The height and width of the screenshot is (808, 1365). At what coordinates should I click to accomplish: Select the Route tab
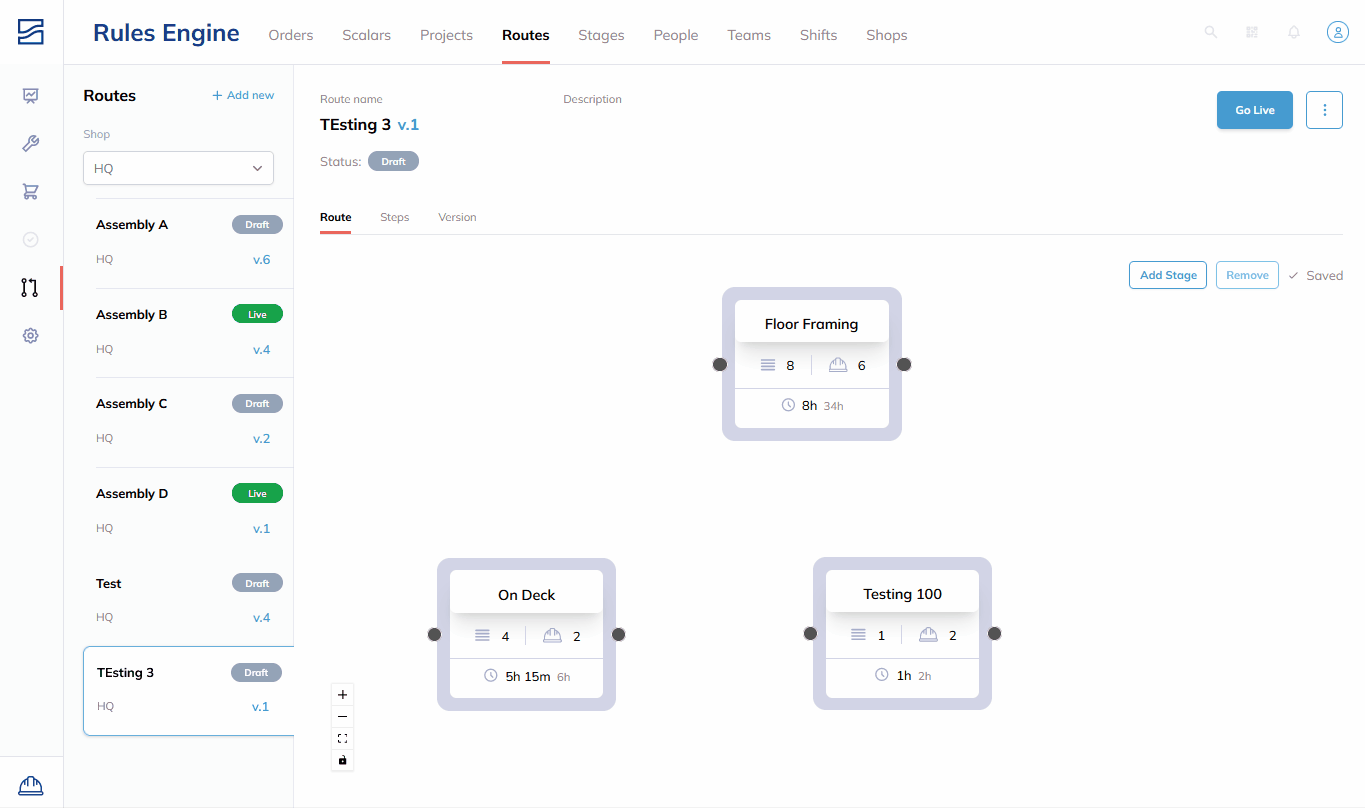pos(336,217)
